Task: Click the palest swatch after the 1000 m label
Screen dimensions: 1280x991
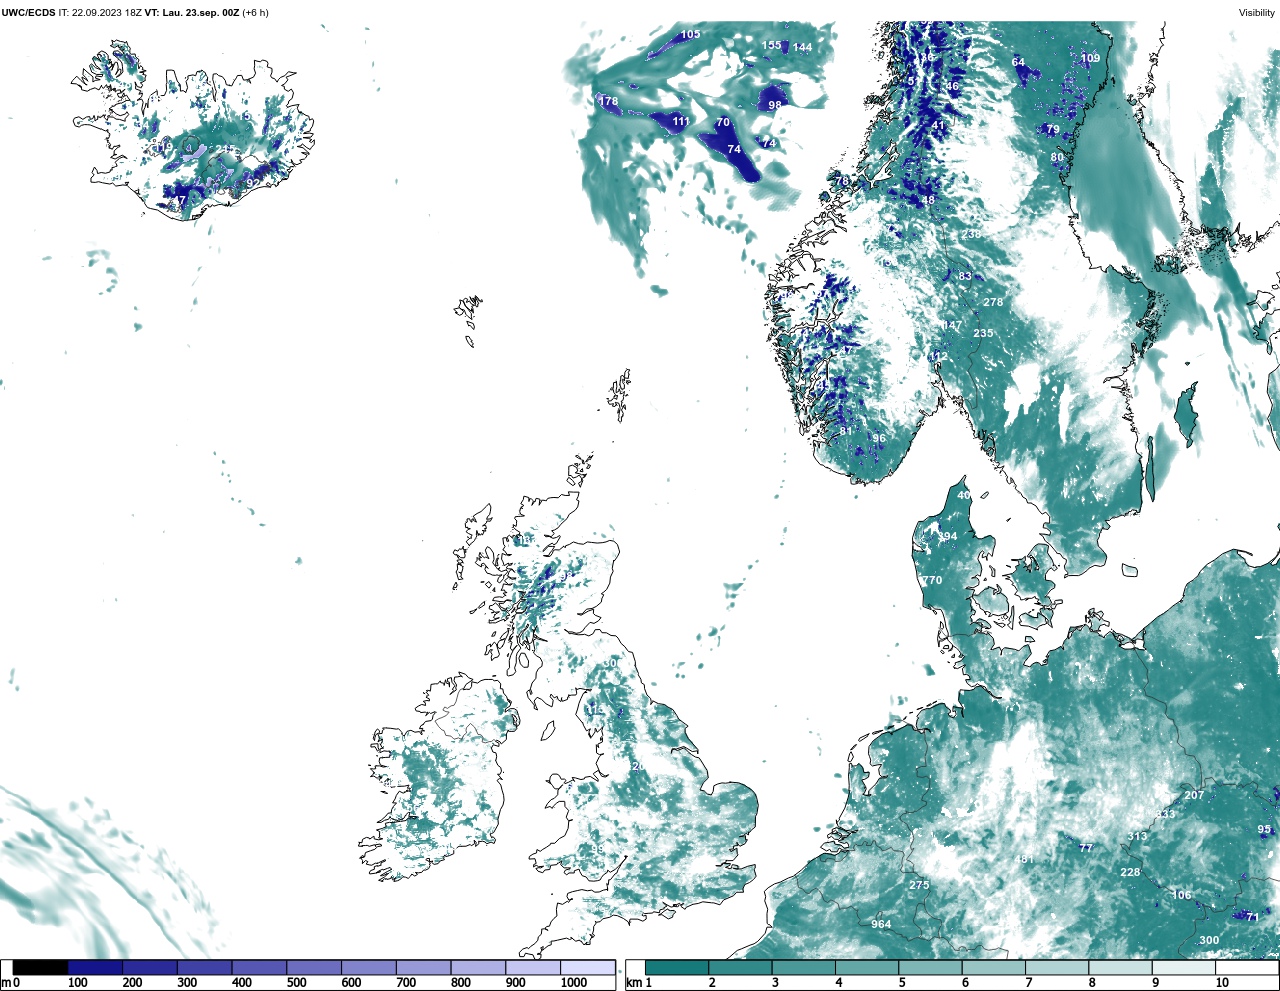Action: click(588, 968)
